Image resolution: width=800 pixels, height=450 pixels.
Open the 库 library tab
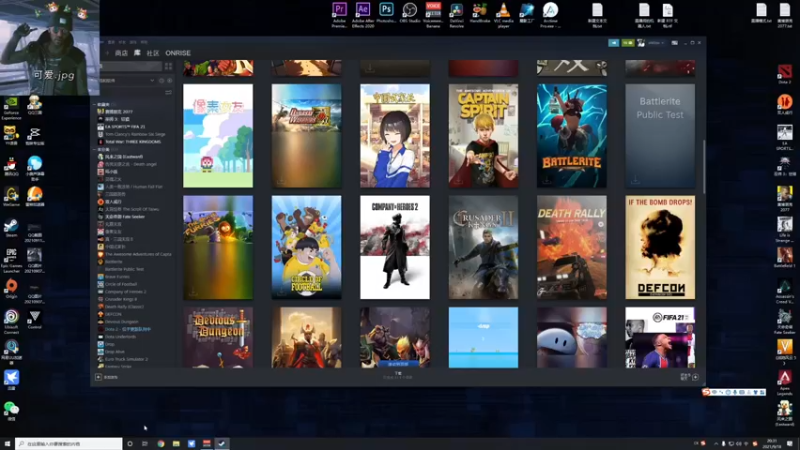coord(137,53)
